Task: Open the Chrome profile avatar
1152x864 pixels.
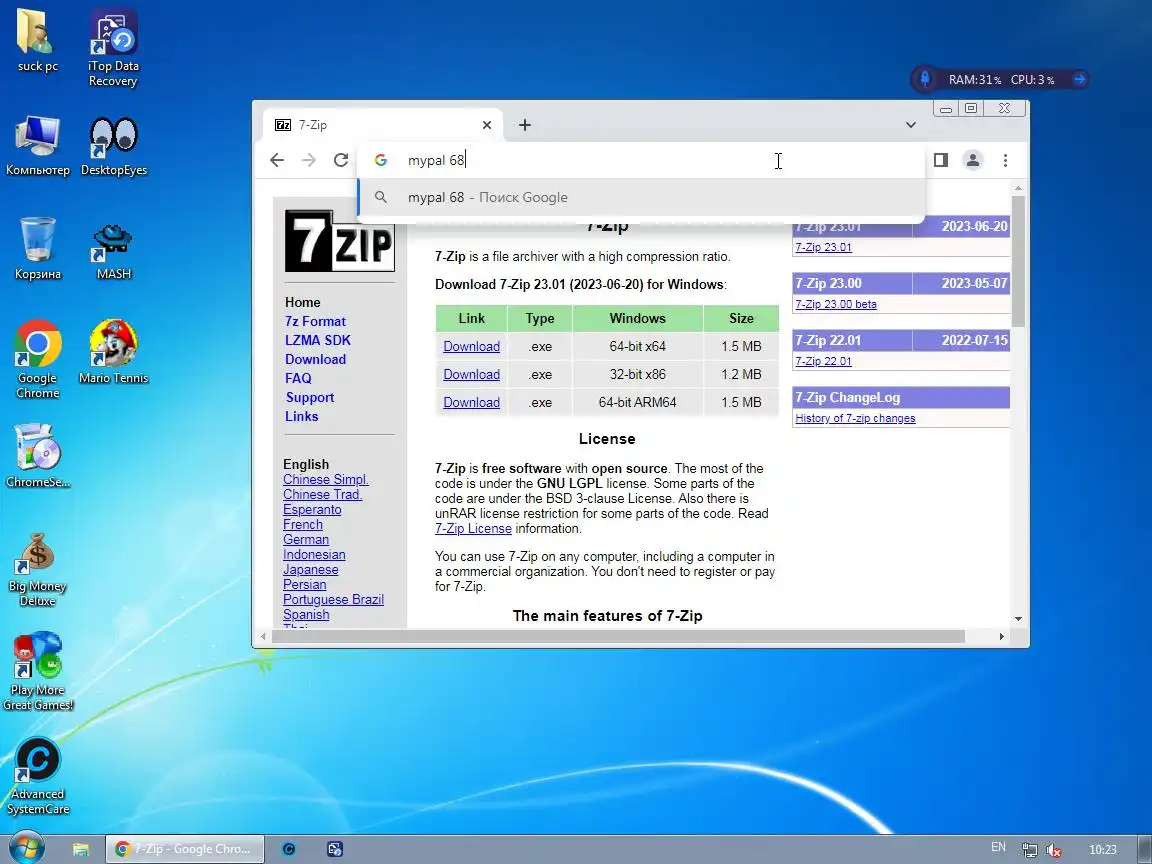Action: pyautogui.click(x=973, y=160)
